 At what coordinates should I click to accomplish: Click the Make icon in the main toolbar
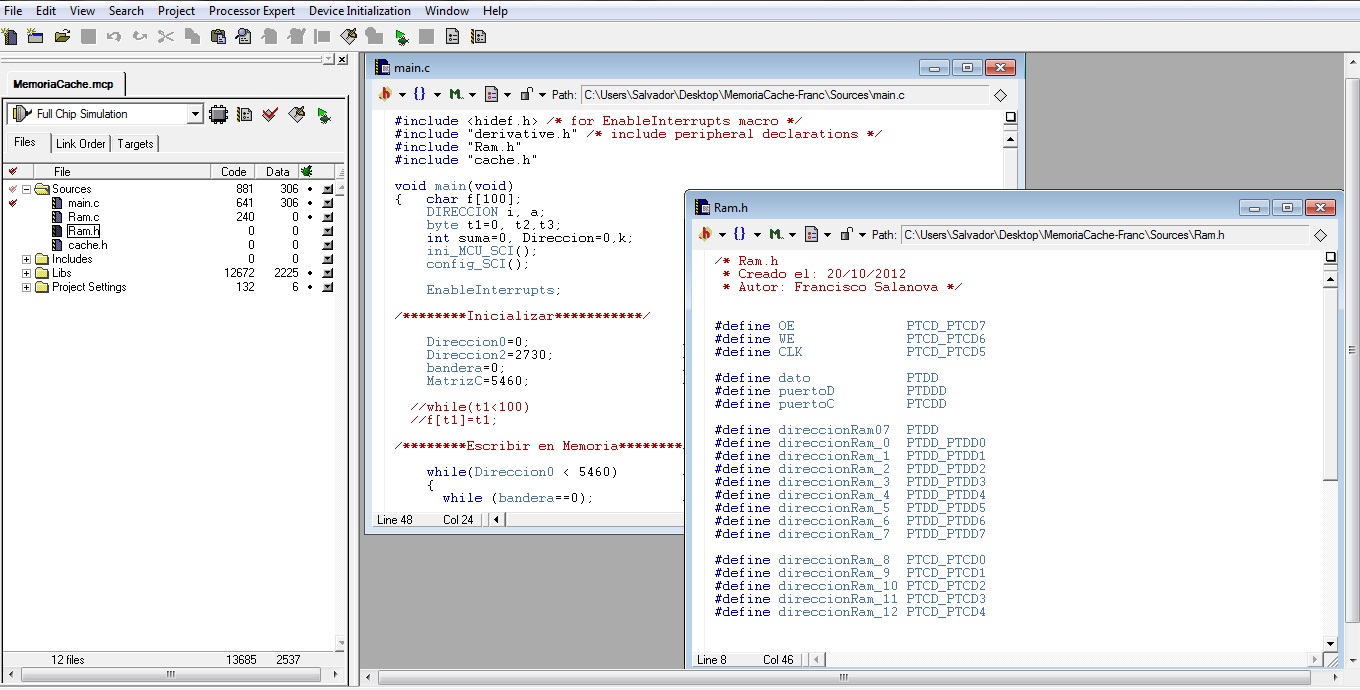(349, 36)
